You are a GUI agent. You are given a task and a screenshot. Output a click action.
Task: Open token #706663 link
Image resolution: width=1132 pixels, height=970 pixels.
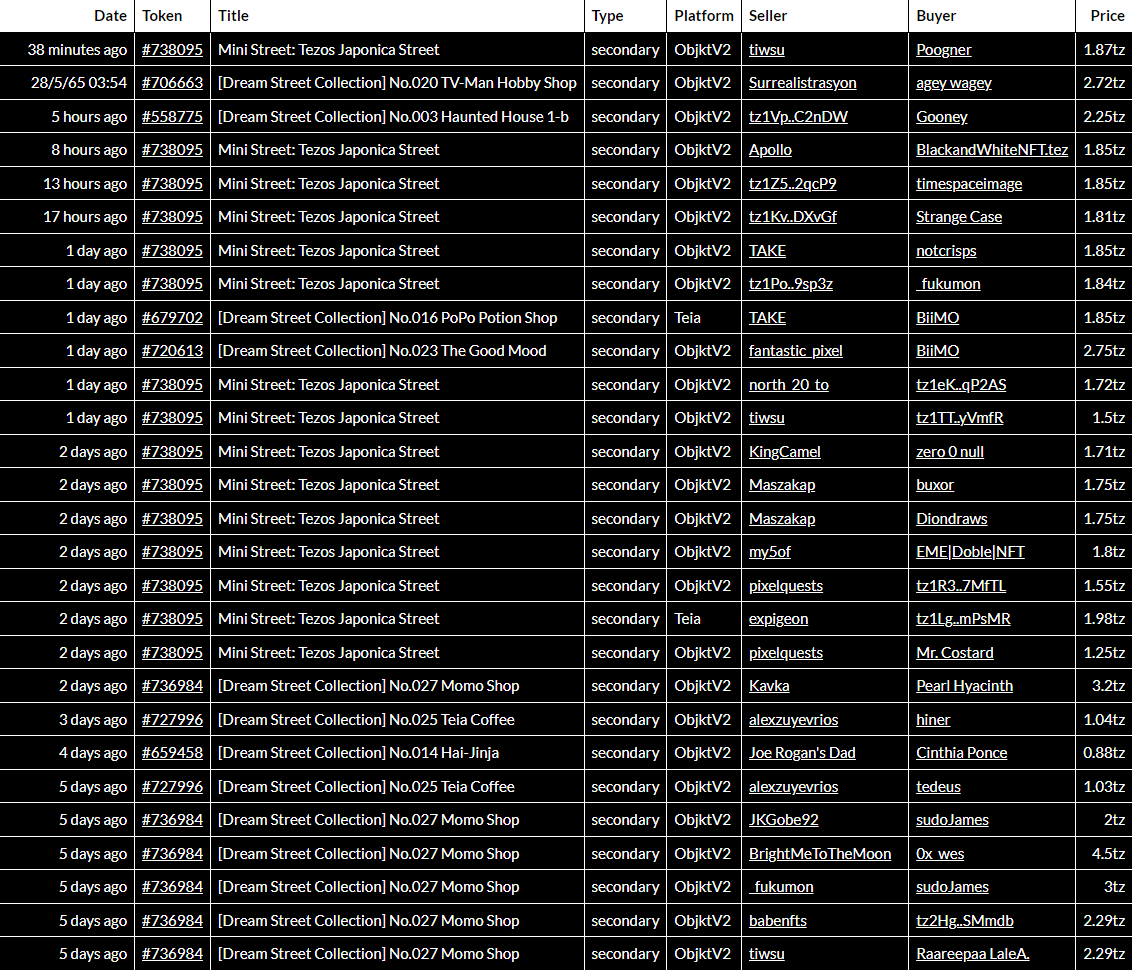[x=173, y=83]
